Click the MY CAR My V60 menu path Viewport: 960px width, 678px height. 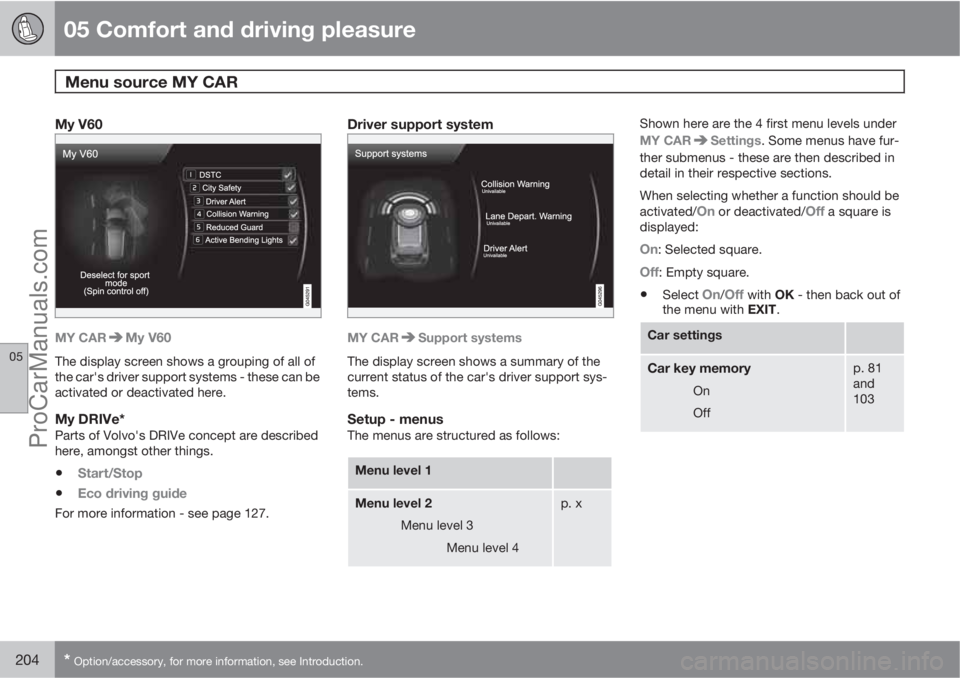[113, 337]
